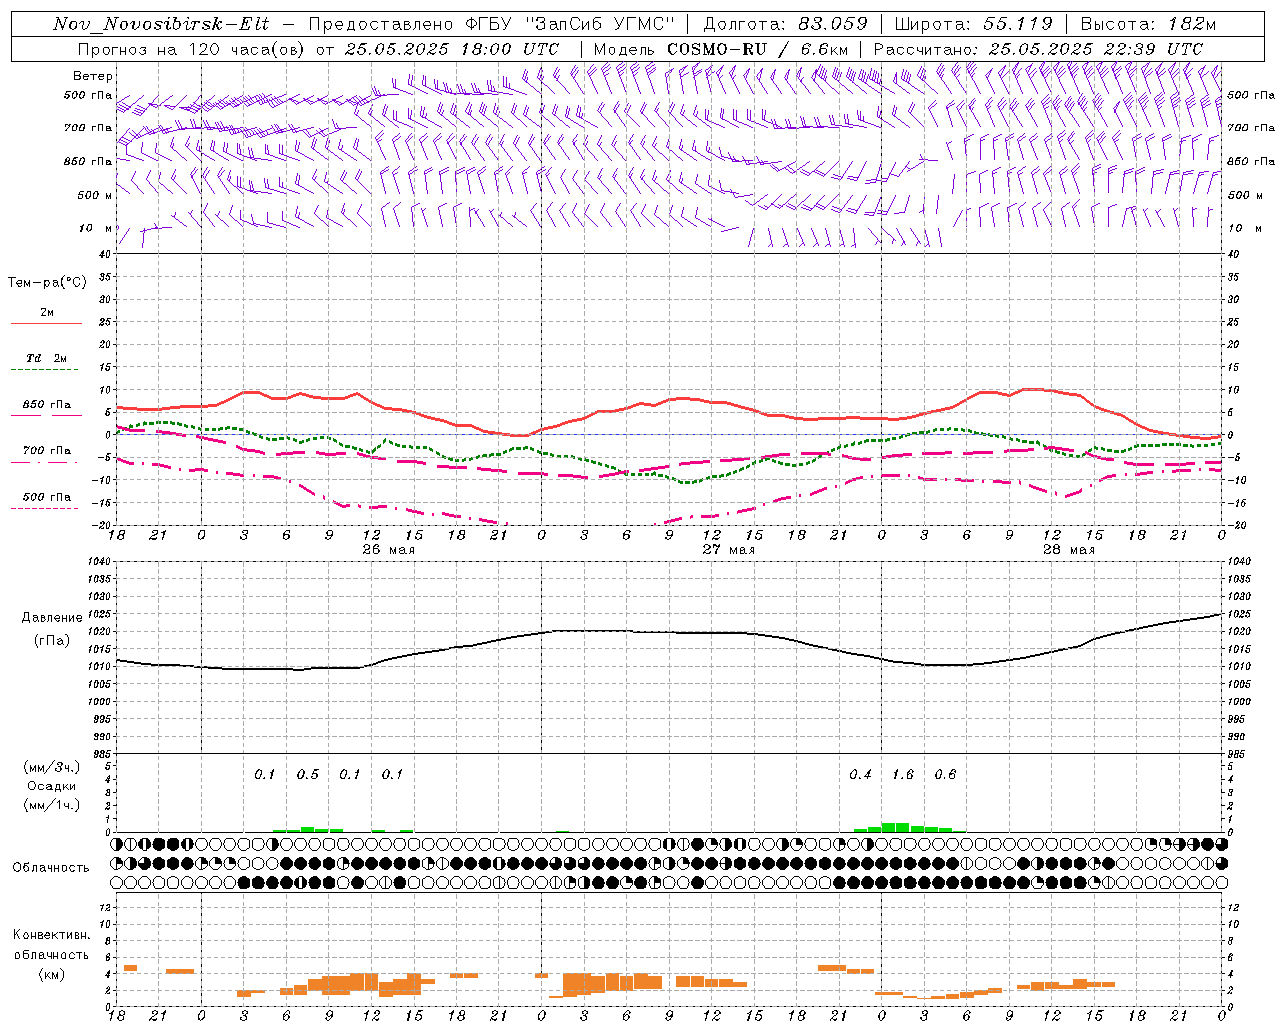The height and width of the screenshot is (1024, 1280).
Task: Click the model name COSMO-RU
Action: pyautogui.click(x=716, y=49)
